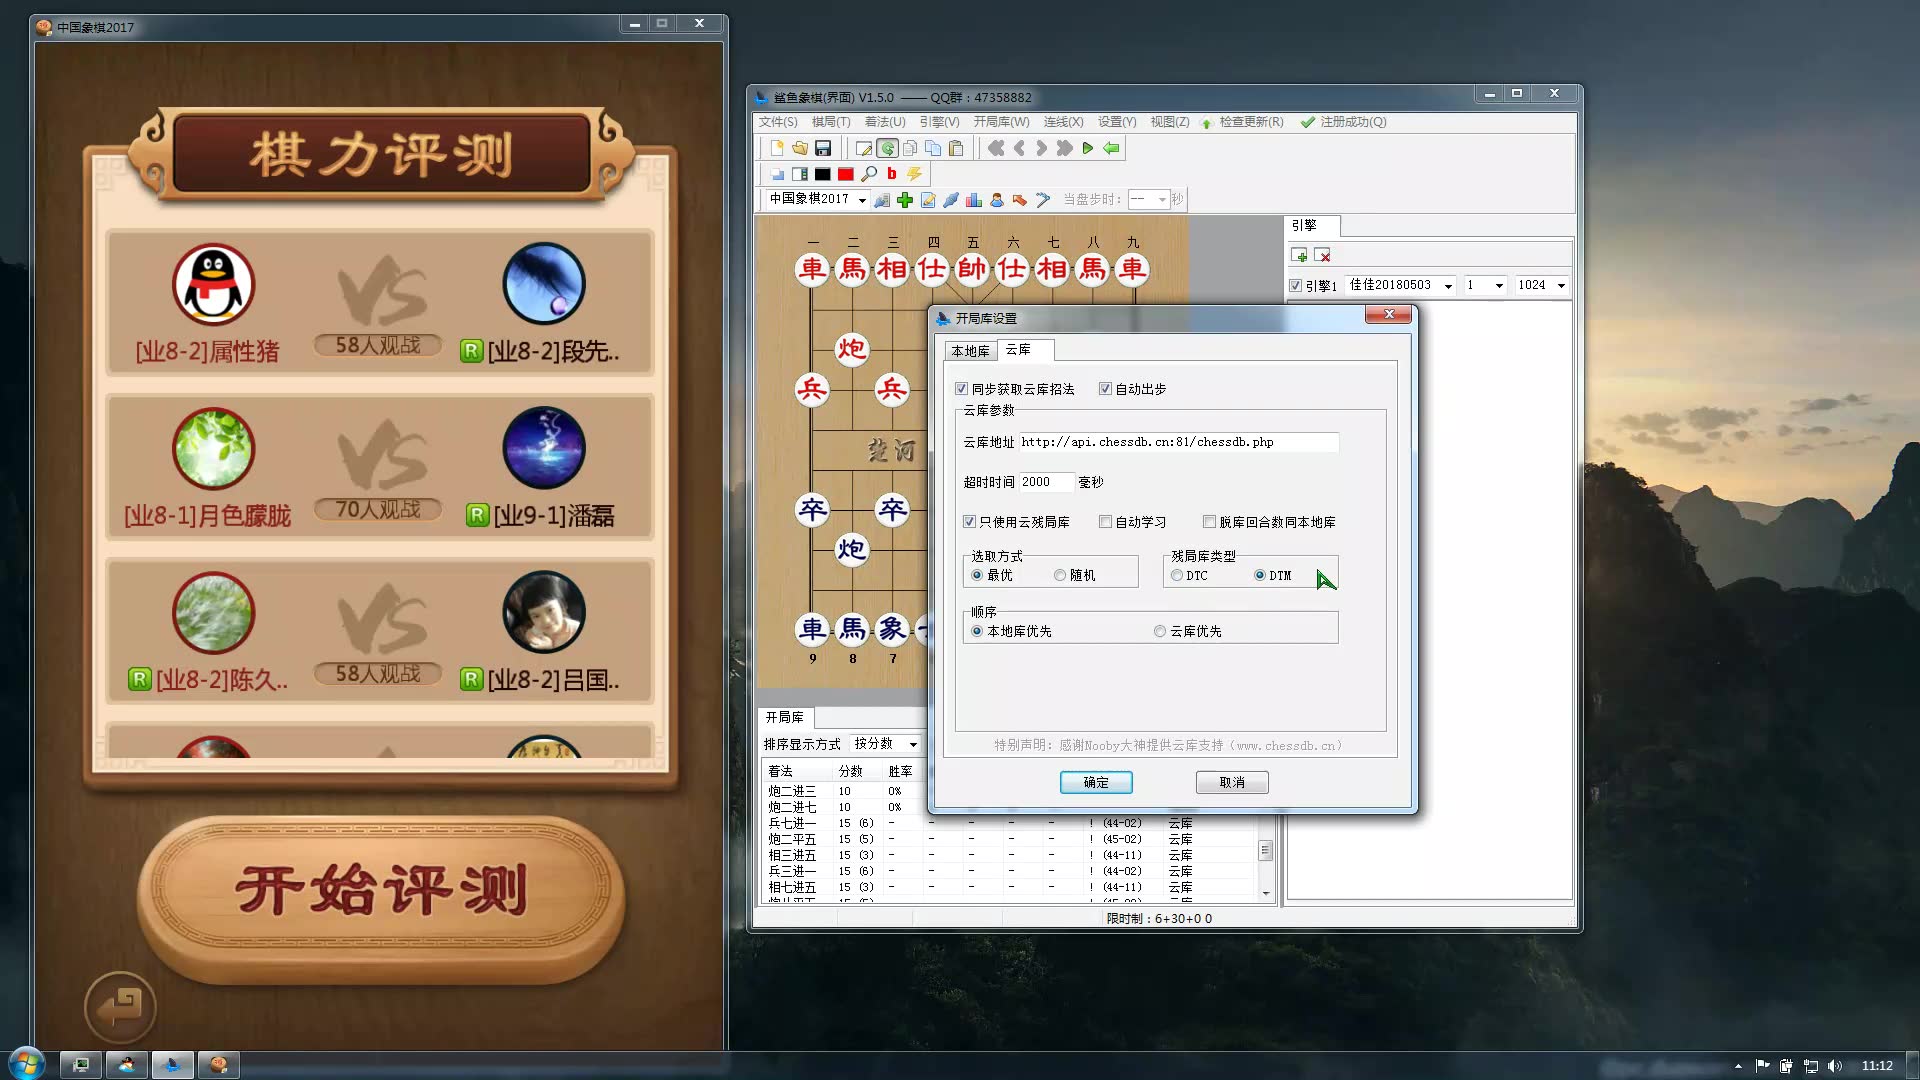Screen dimensions: 1920x1080
Task: Toggle 同步获取云库招法 checkbox
Action: [x=962, y=389]
